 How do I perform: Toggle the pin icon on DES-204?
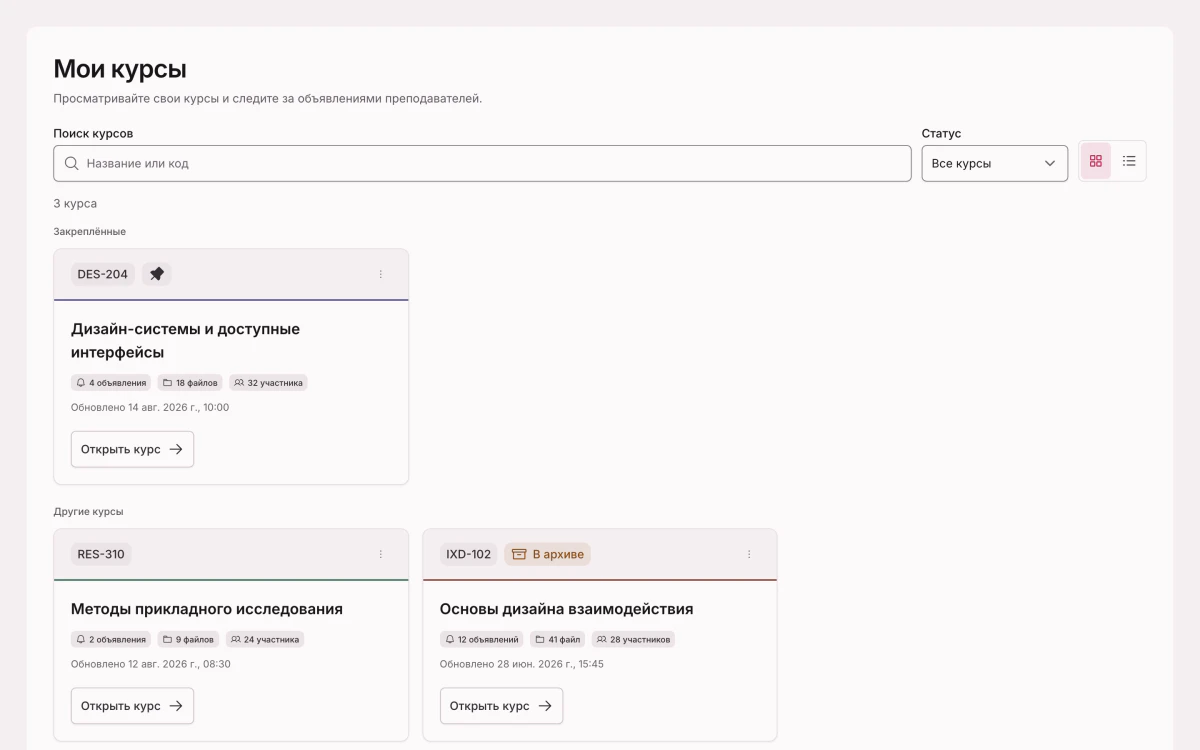157,274
